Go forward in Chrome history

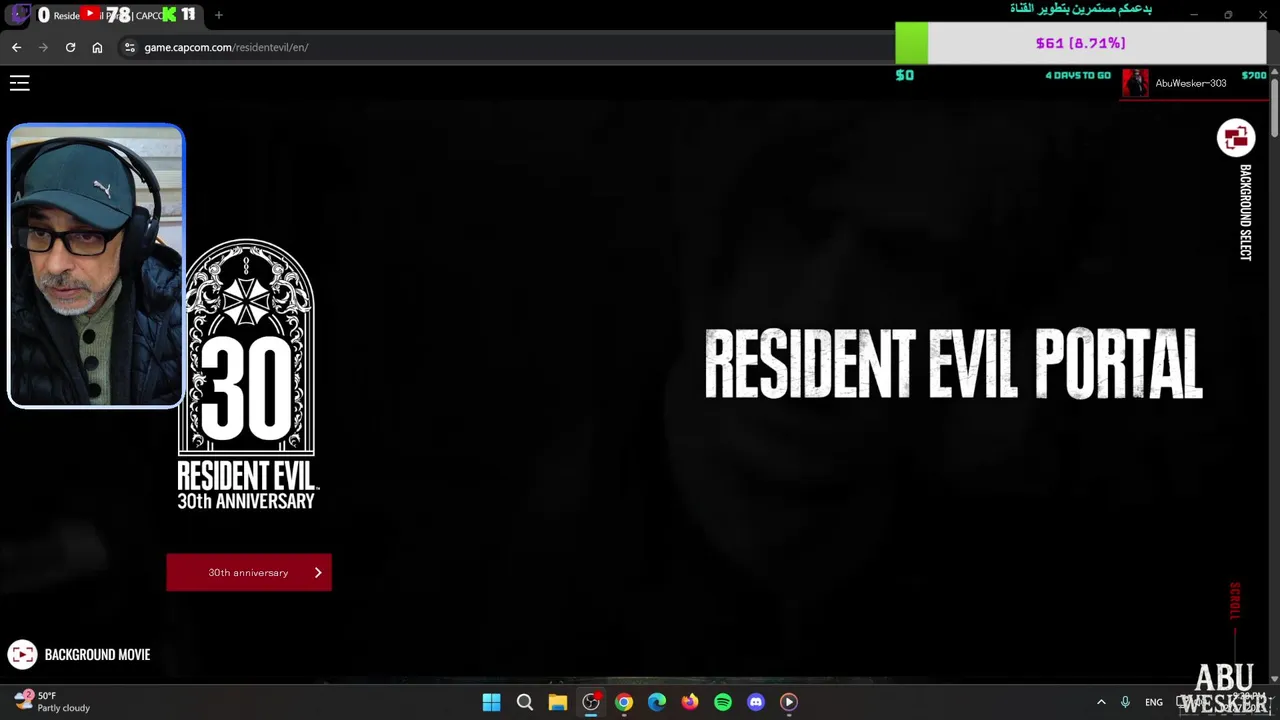[43, 47]
